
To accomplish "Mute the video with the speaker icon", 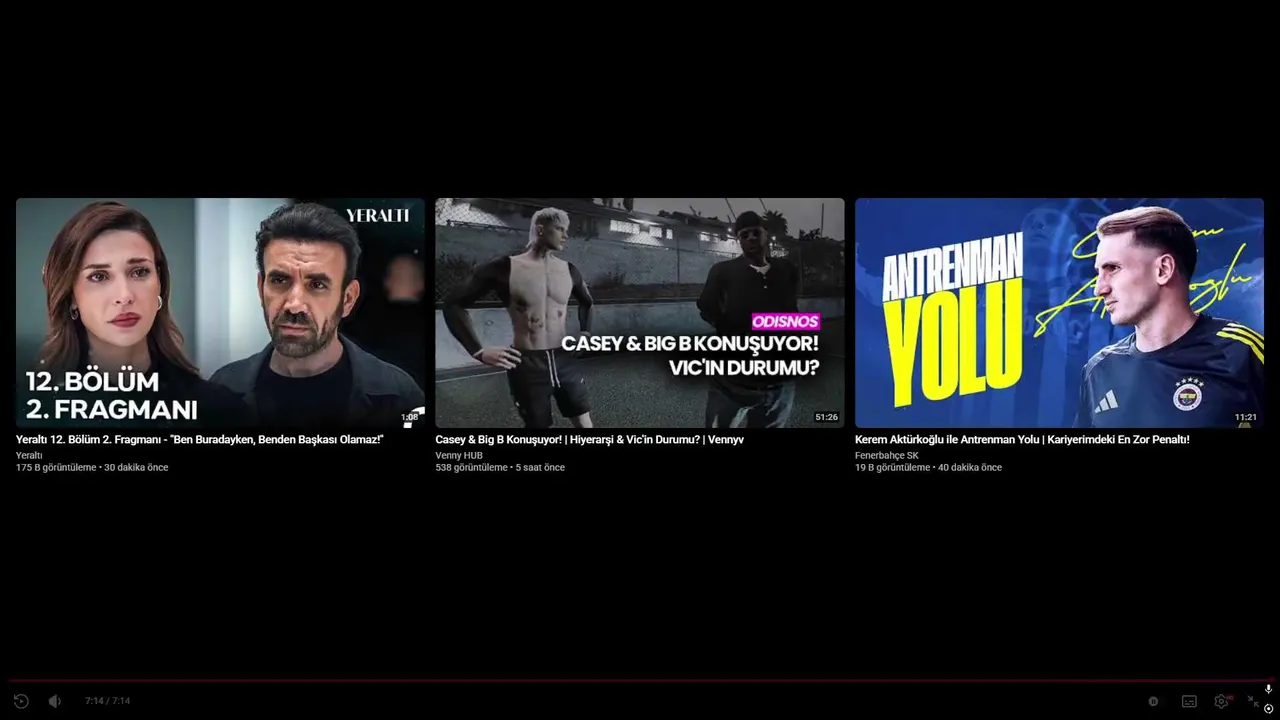I will click(x=55, y=701).
